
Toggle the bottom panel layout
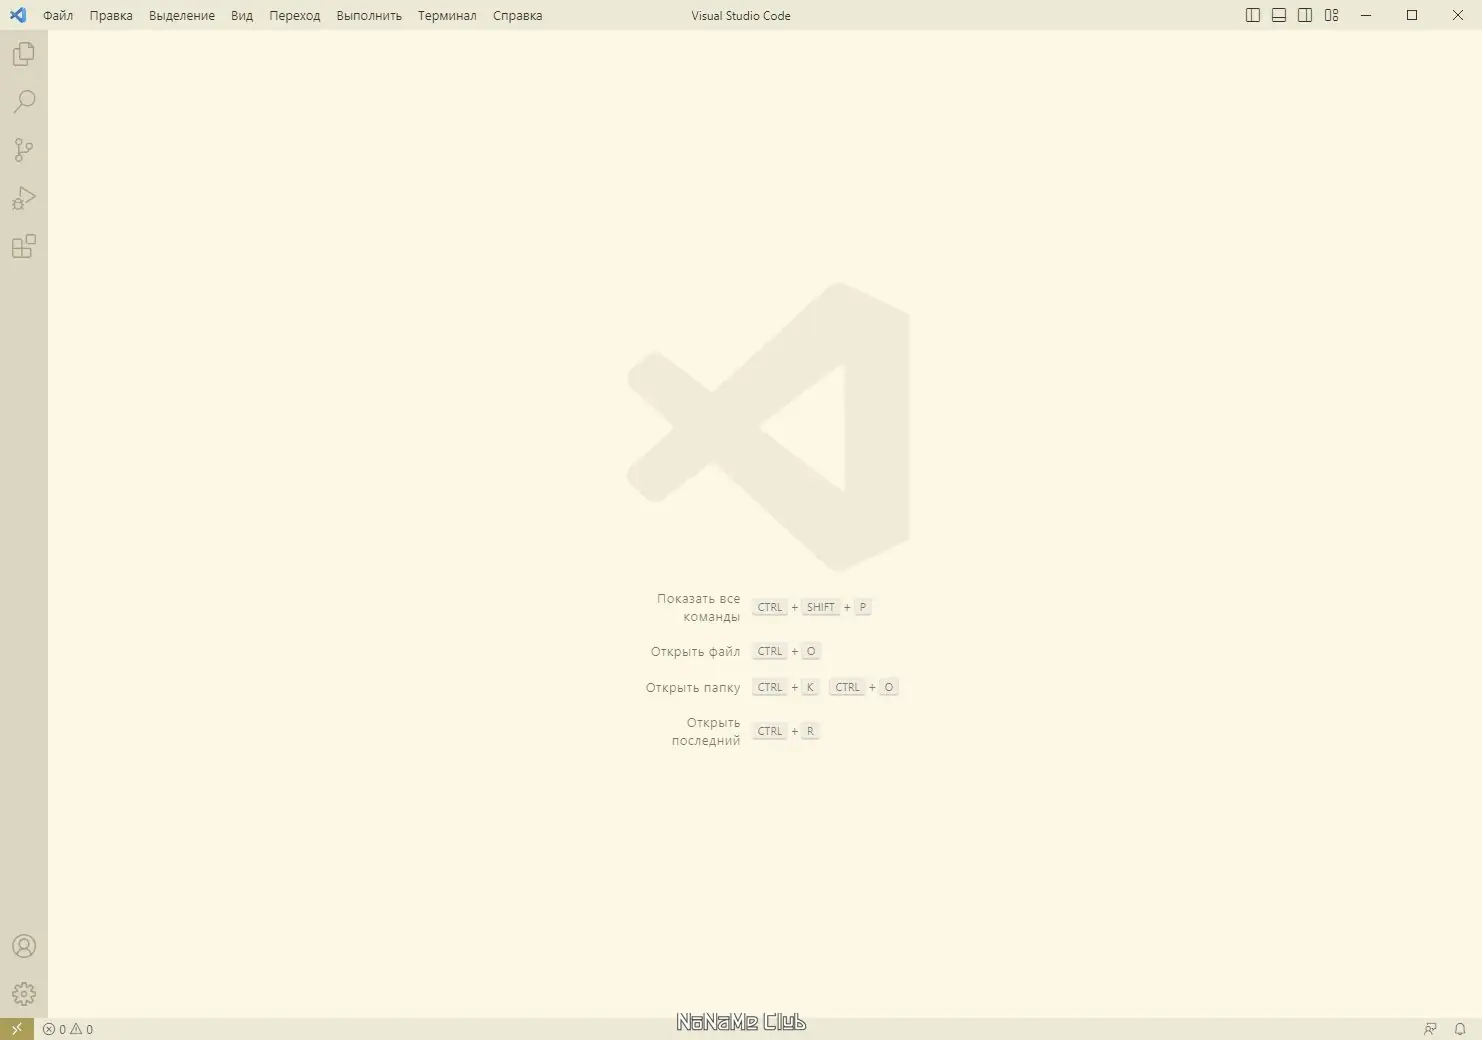(x=1279, y=15)
